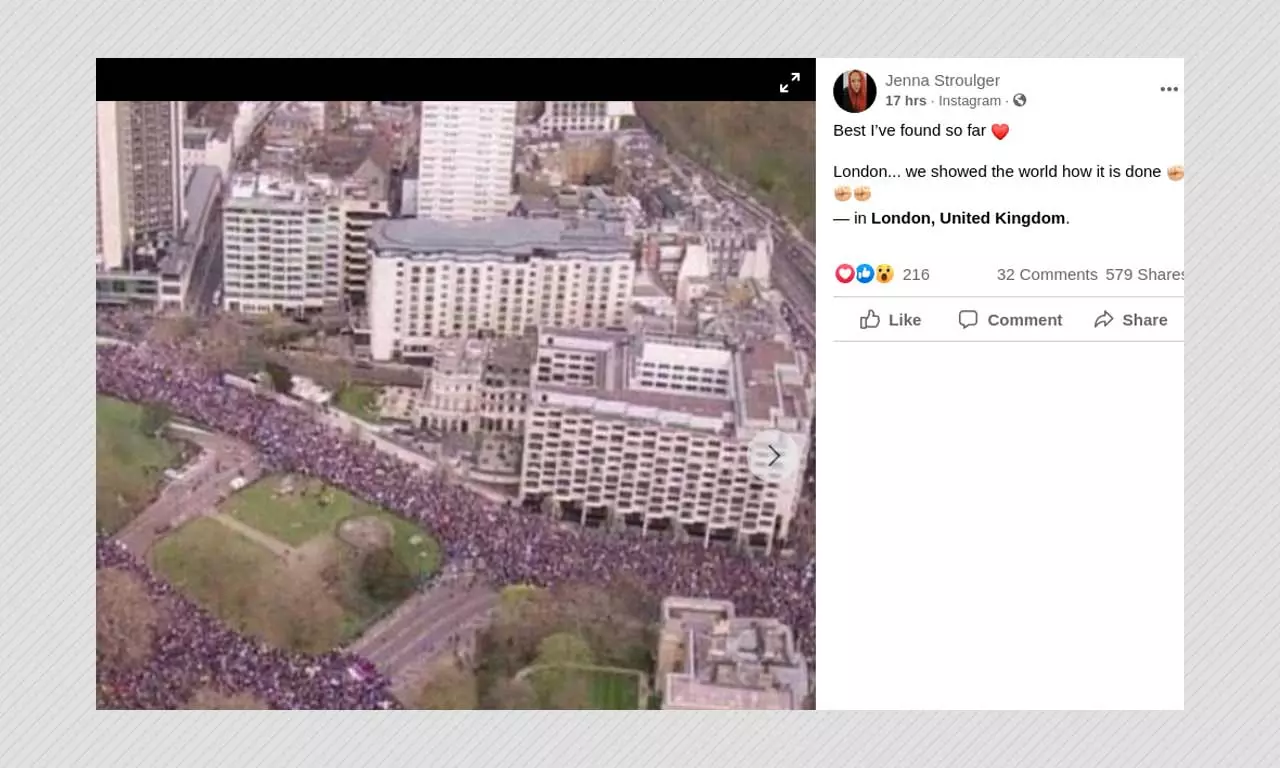Click the globe public privacy icon

(x=1019, y=100)
